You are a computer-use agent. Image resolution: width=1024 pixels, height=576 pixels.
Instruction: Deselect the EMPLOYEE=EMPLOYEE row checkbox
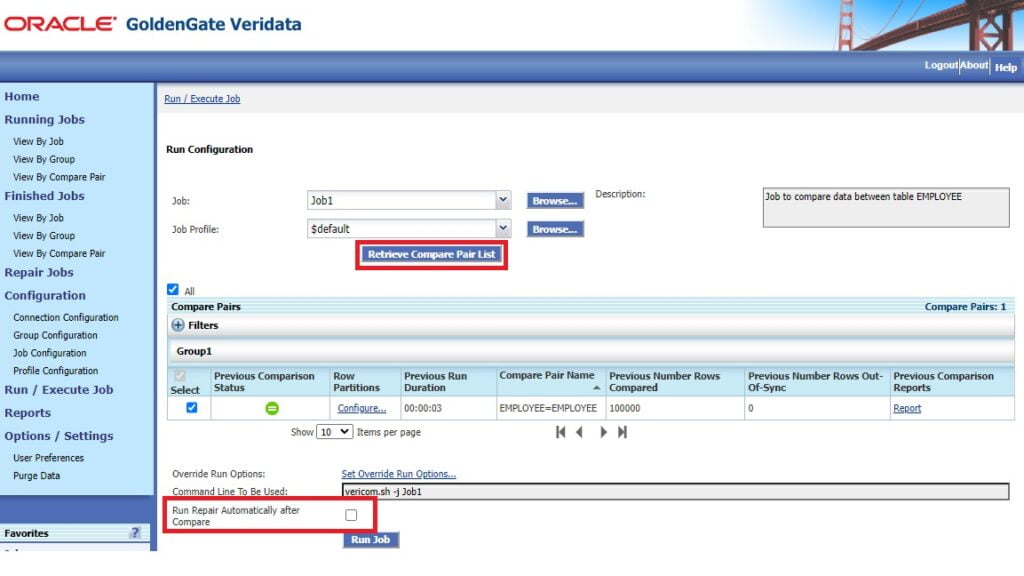191,408
